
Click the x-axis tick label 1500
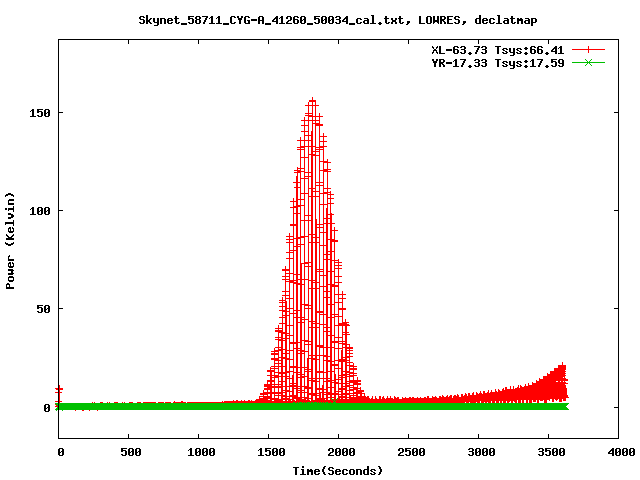[271, 452]
